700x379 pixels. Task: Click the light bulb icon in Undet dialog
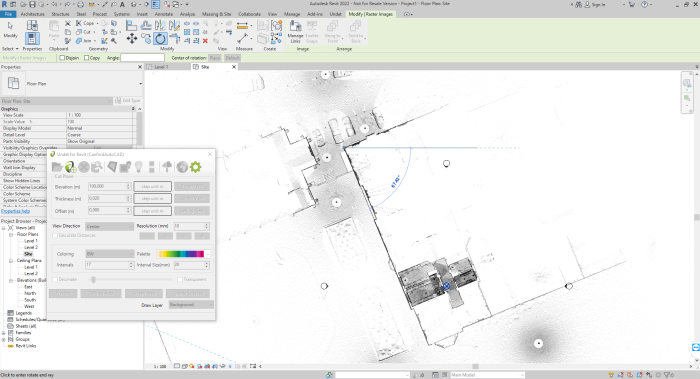tap(139, 167)
